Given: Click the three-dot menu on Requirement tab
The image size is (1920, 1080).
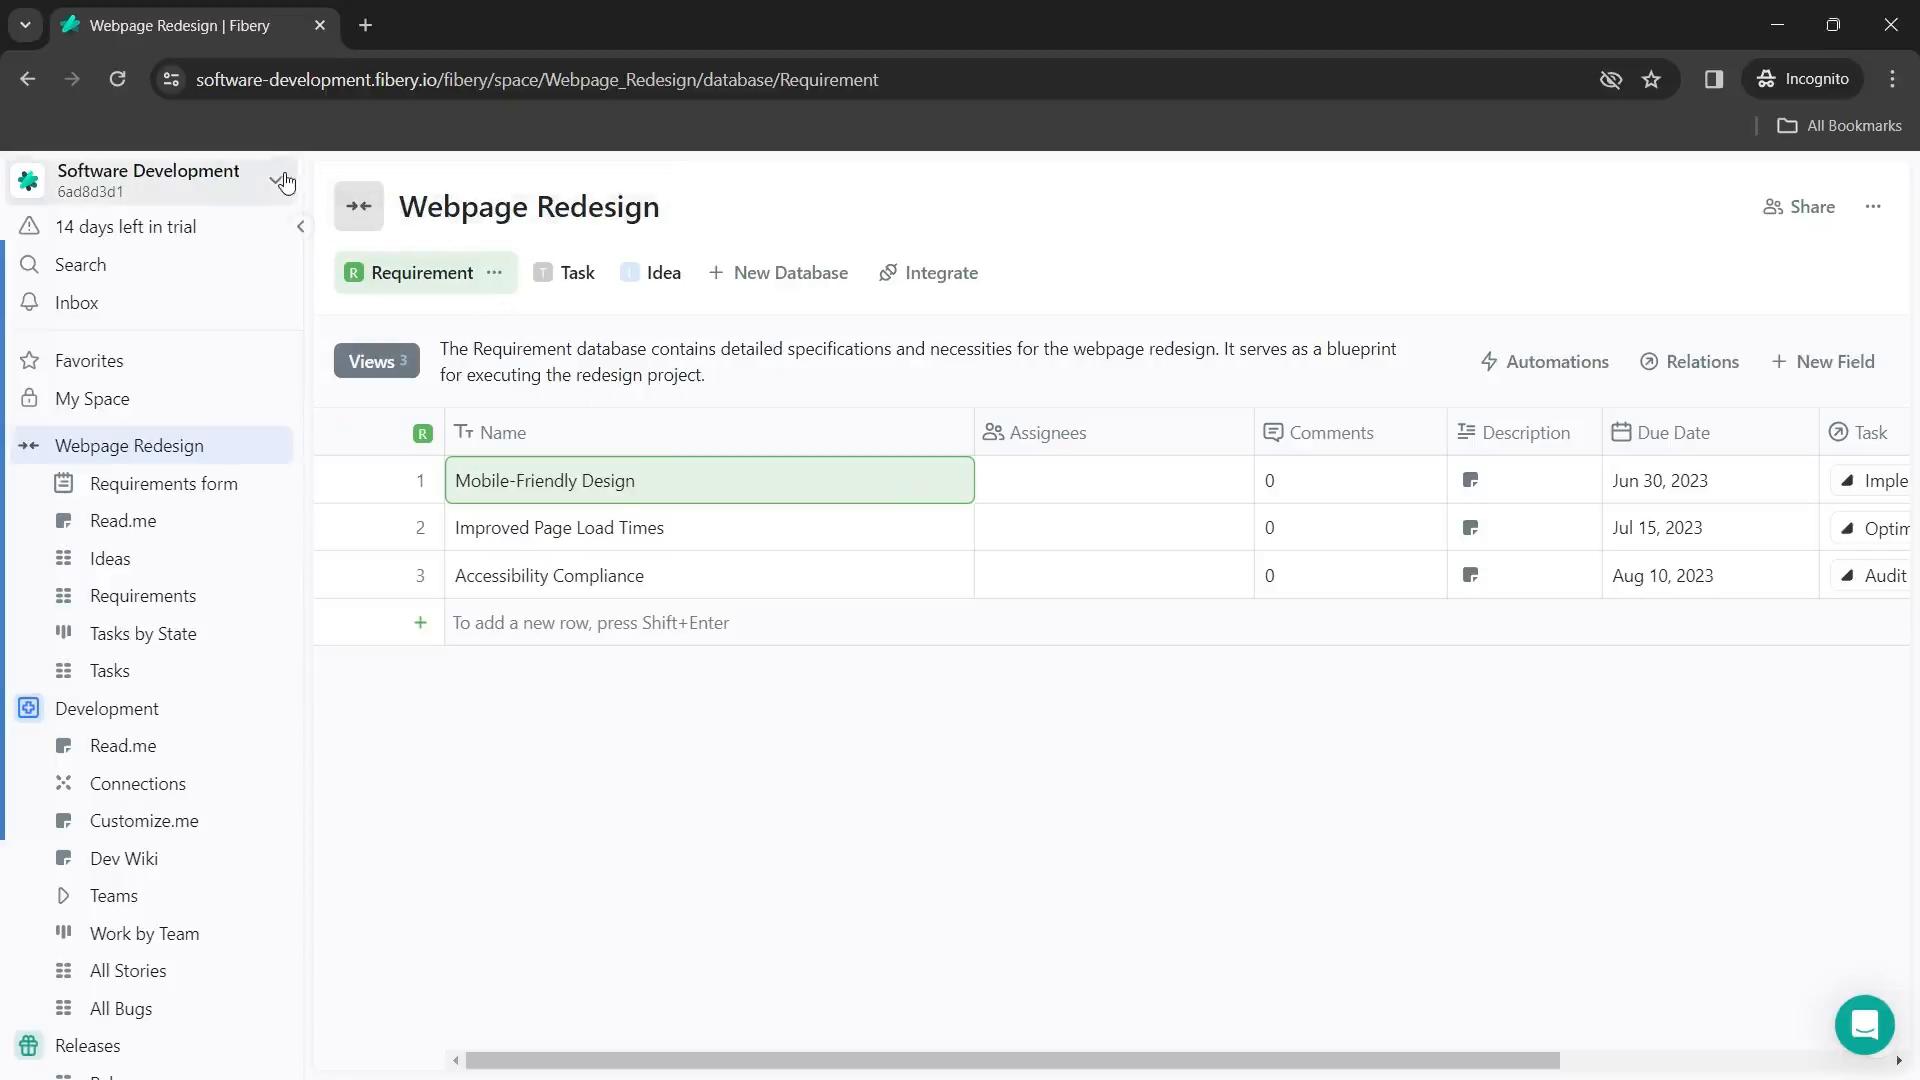Looking at the screenshot, I should point(496,272).
